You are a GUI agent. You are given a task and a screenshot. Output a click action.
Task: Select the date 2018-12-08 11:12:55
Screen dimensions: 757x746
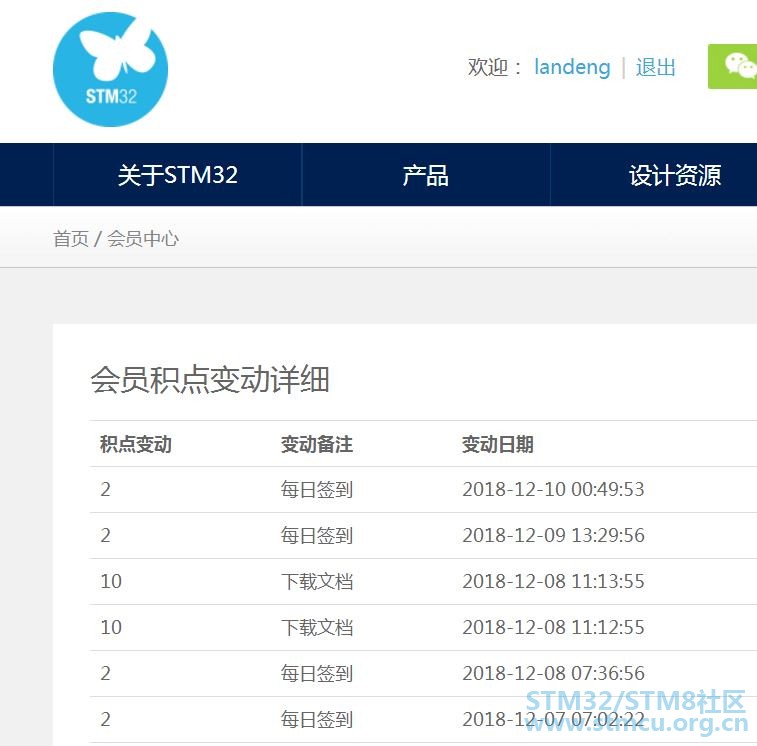553,627
